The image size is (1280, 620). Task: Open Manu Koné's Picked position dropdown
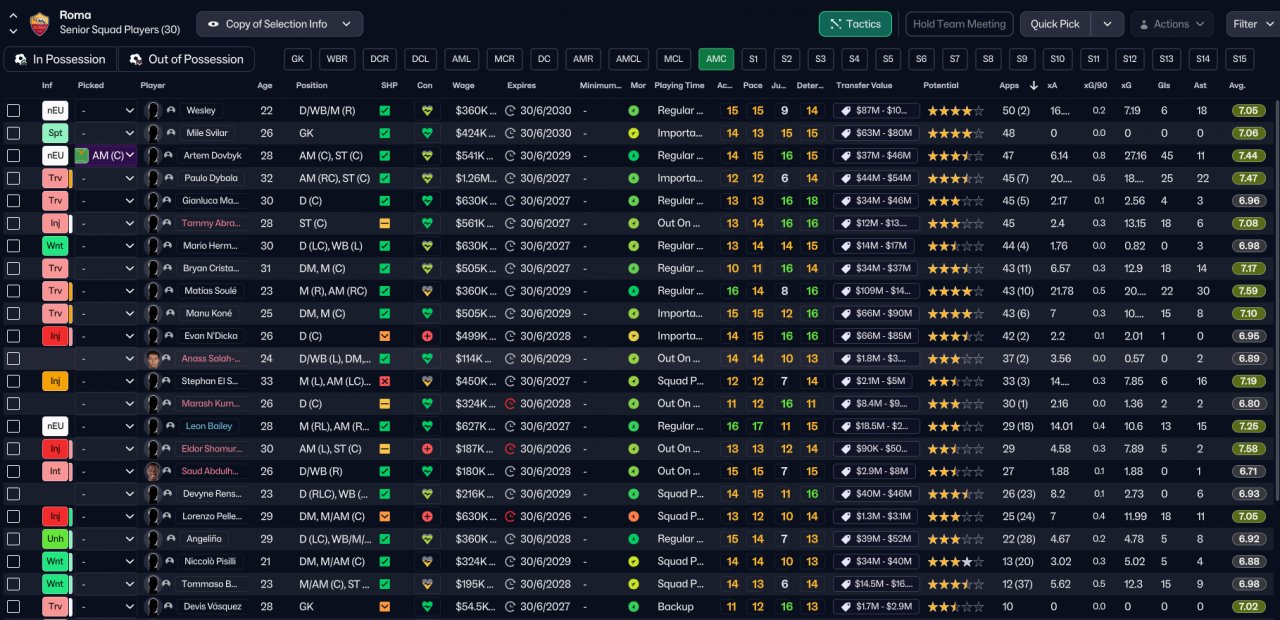click(107, 313)
